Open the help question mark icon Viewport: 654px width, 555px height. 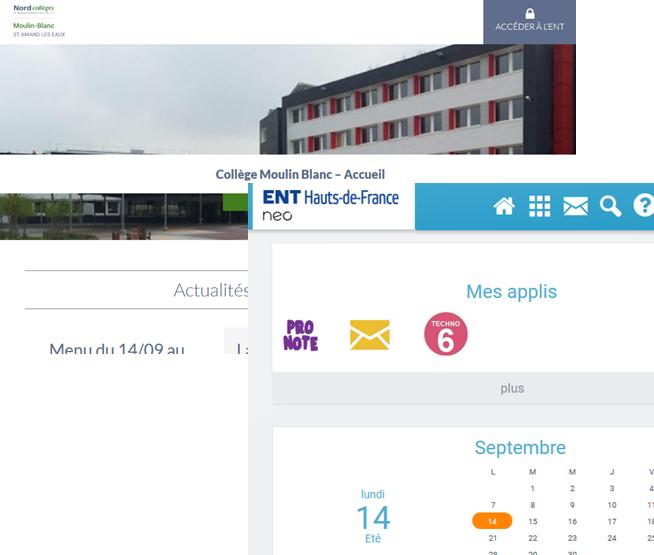tap(644, 206)
